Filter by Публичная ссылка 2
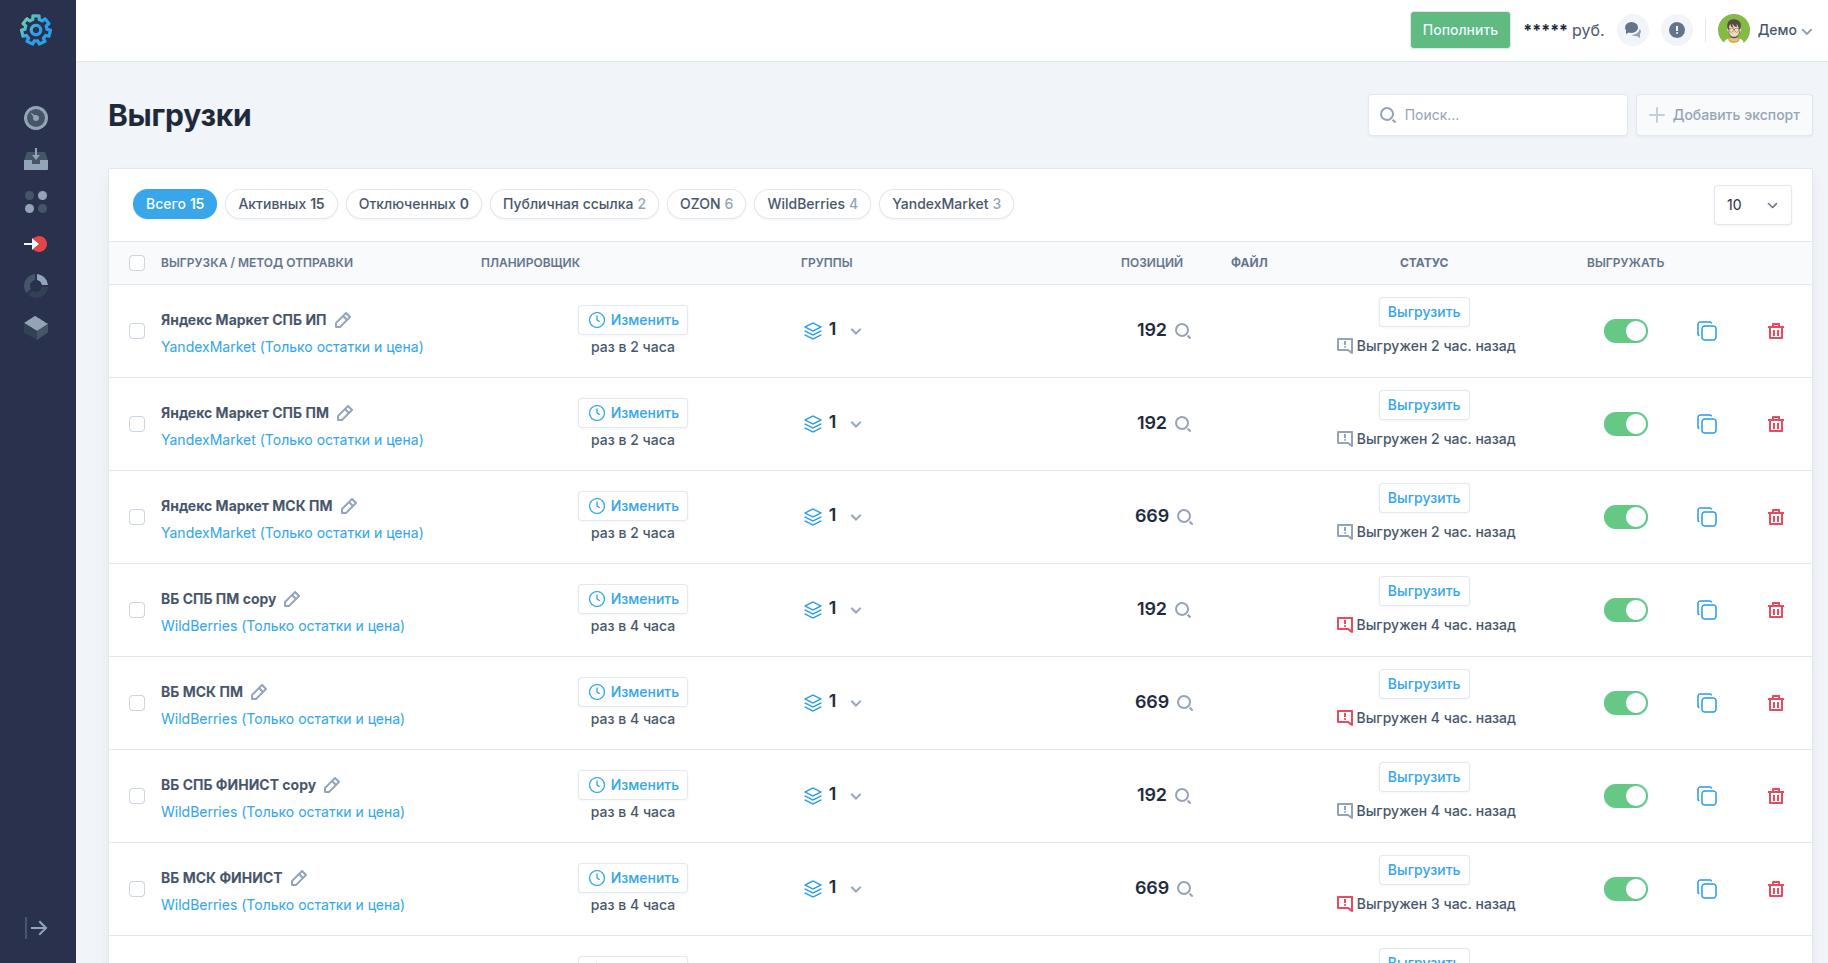The image size is (1828, 963). click(x=574, y=204)
